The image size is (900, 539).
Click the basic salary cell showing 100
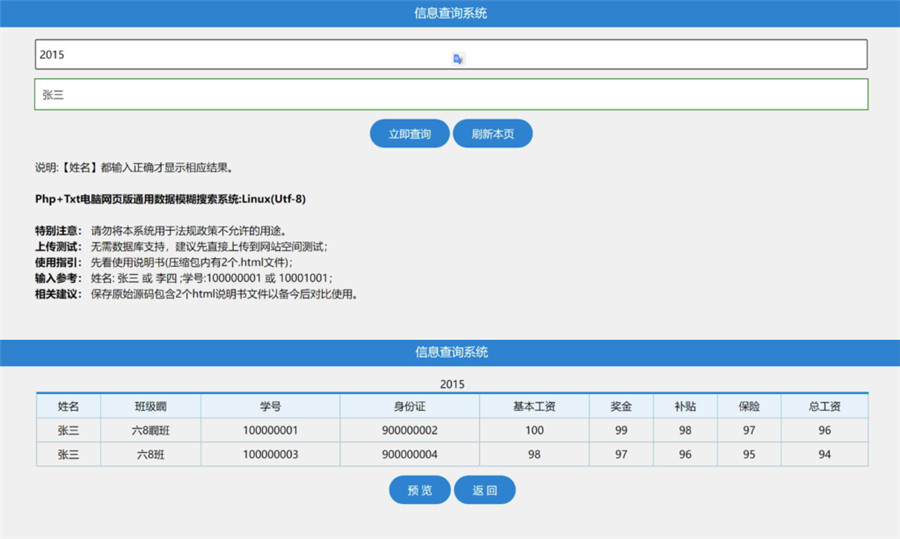(x=534, y=430)
